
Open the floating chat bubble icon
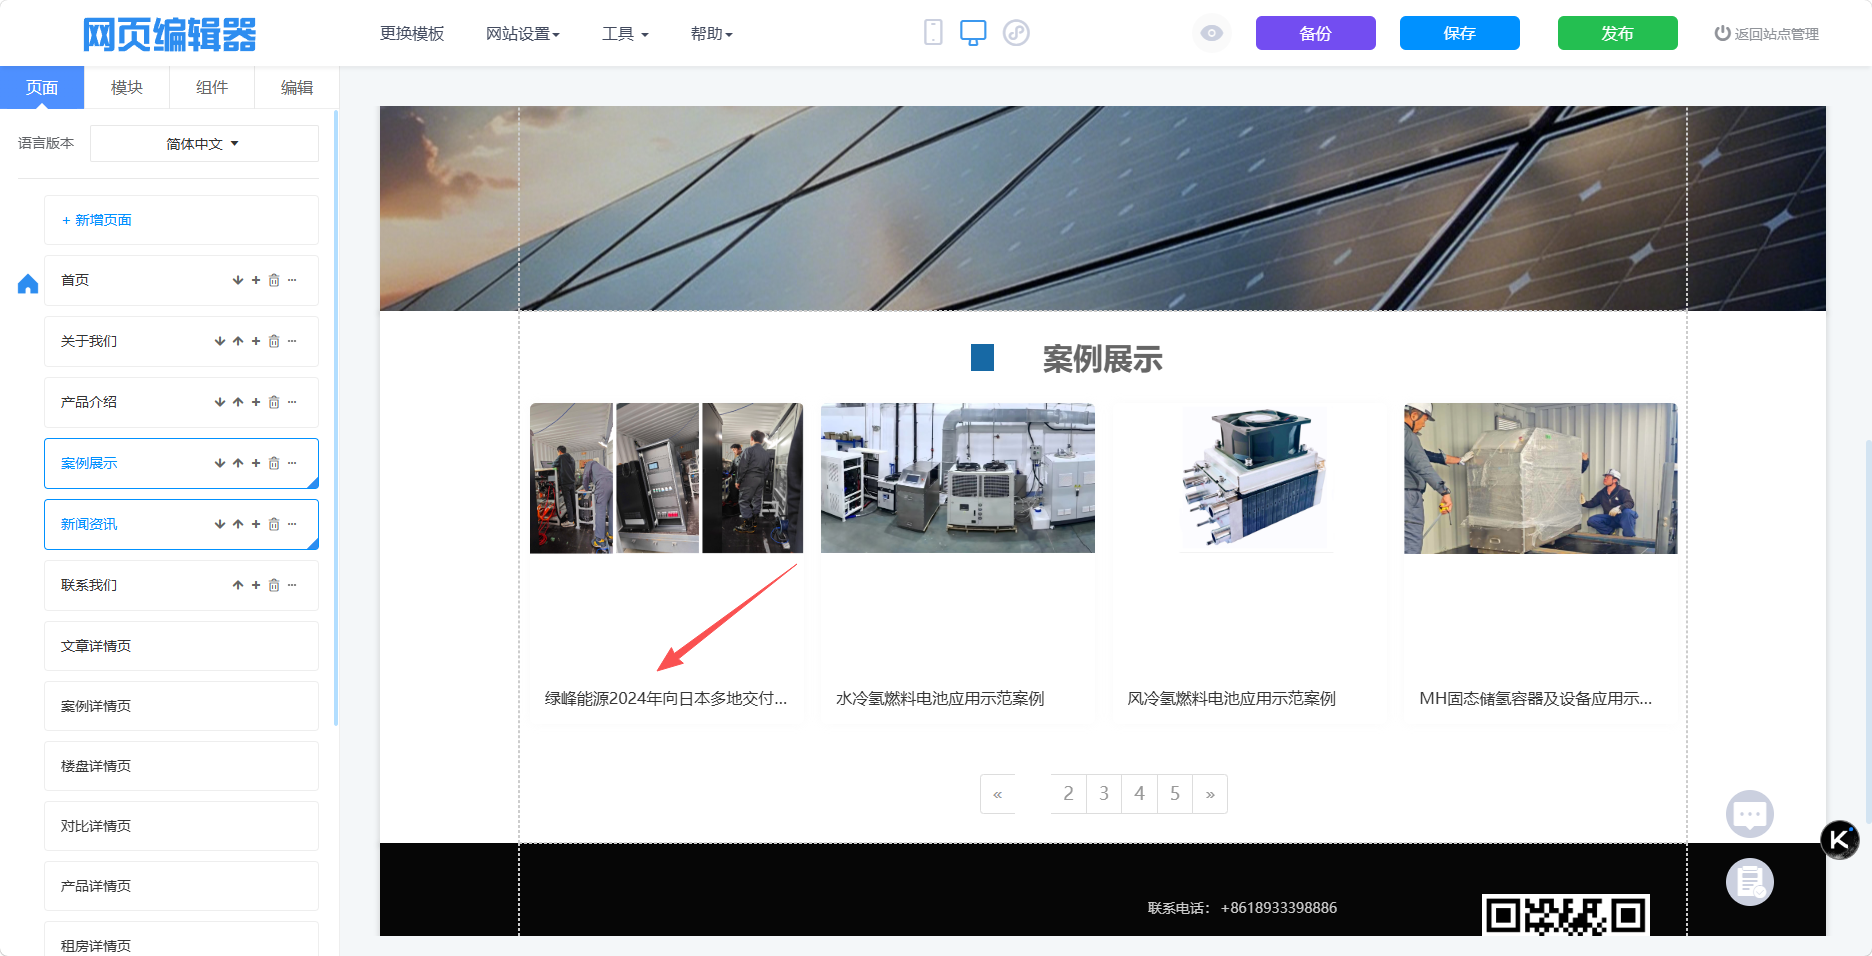coord(1749,814)
